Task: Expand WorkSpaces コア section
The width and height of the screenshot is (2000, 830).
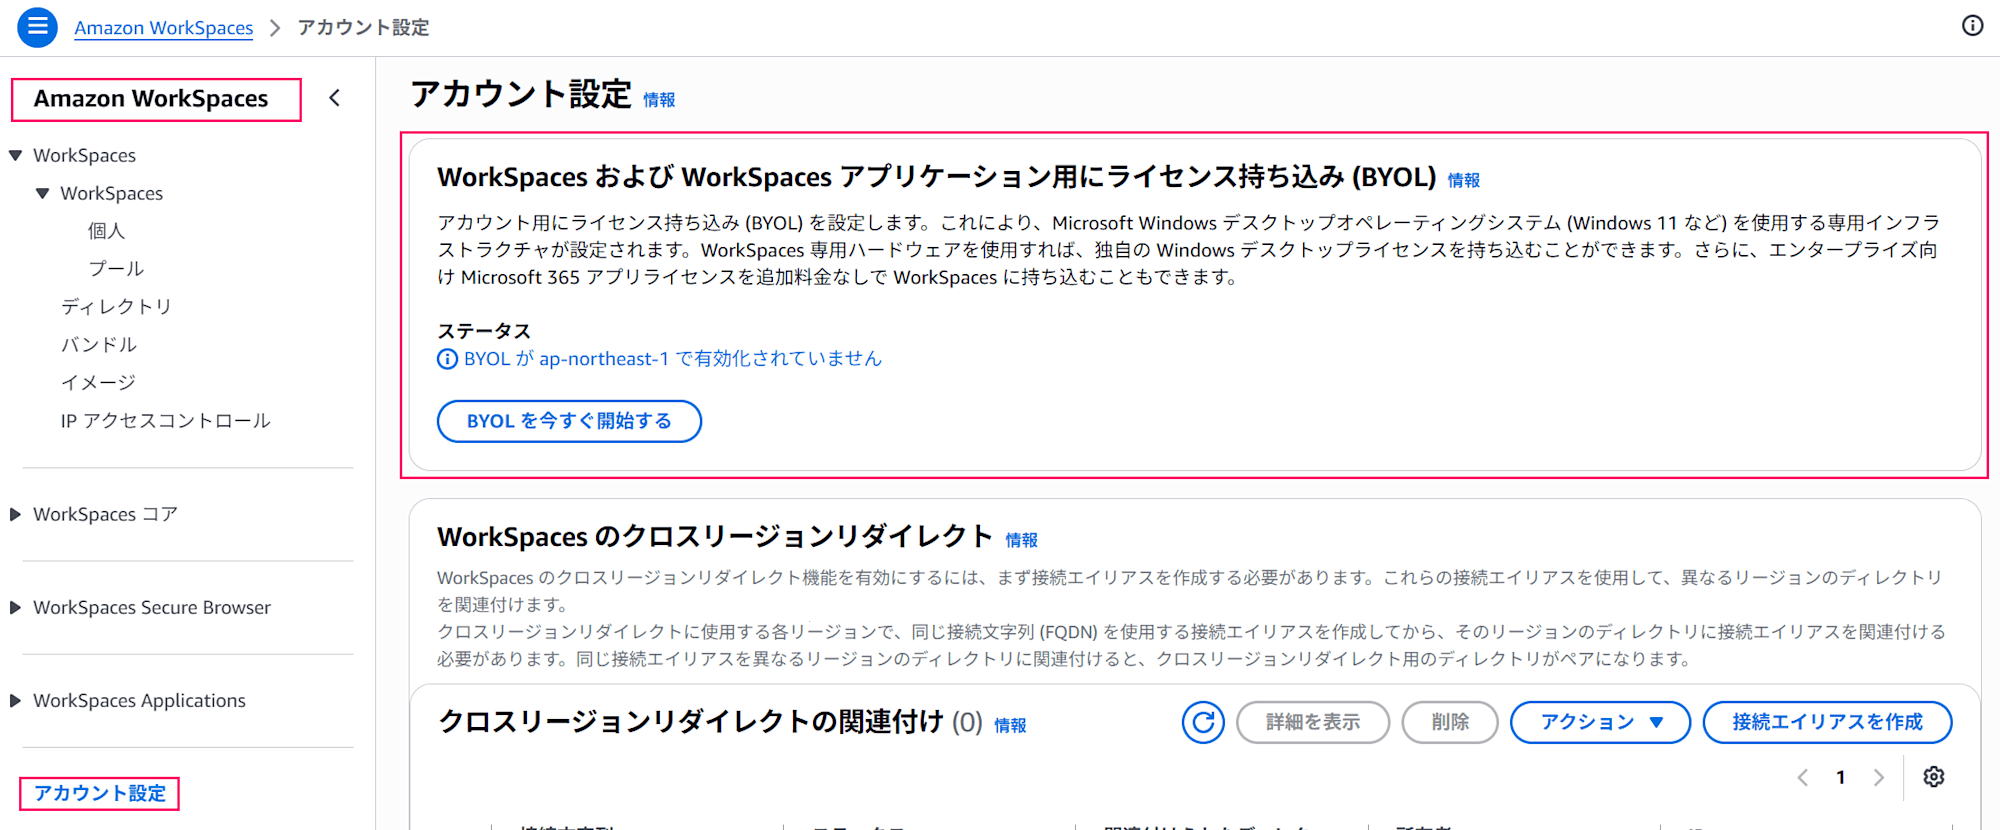Action: 15,515
